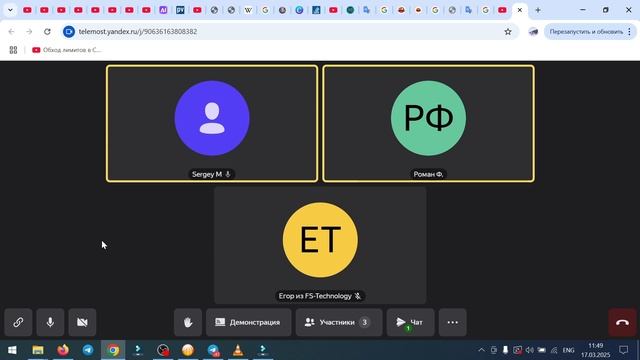640x360 pixels.
Task: Open File Explorer from the taskbar
Action: [x=38, y=350]
